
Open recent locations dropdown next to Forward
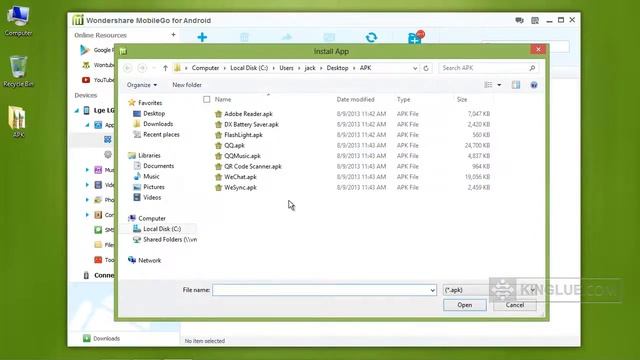click(153, 68)
